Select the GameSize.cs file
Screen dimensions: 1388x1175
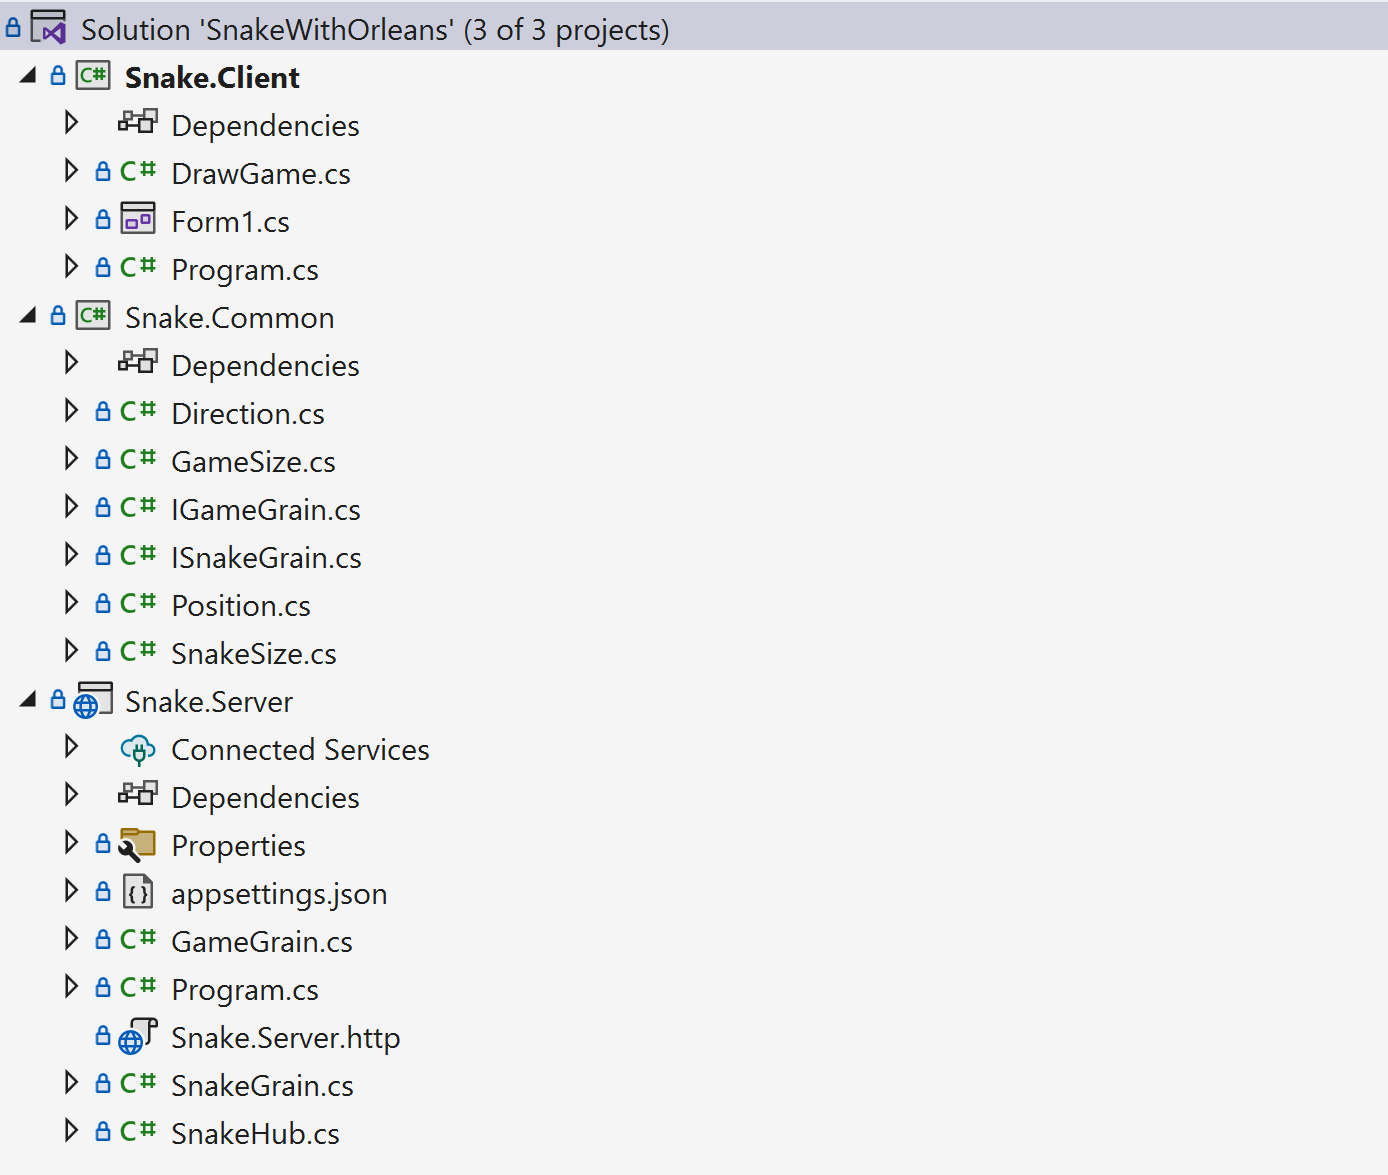[x=253, y=462]
